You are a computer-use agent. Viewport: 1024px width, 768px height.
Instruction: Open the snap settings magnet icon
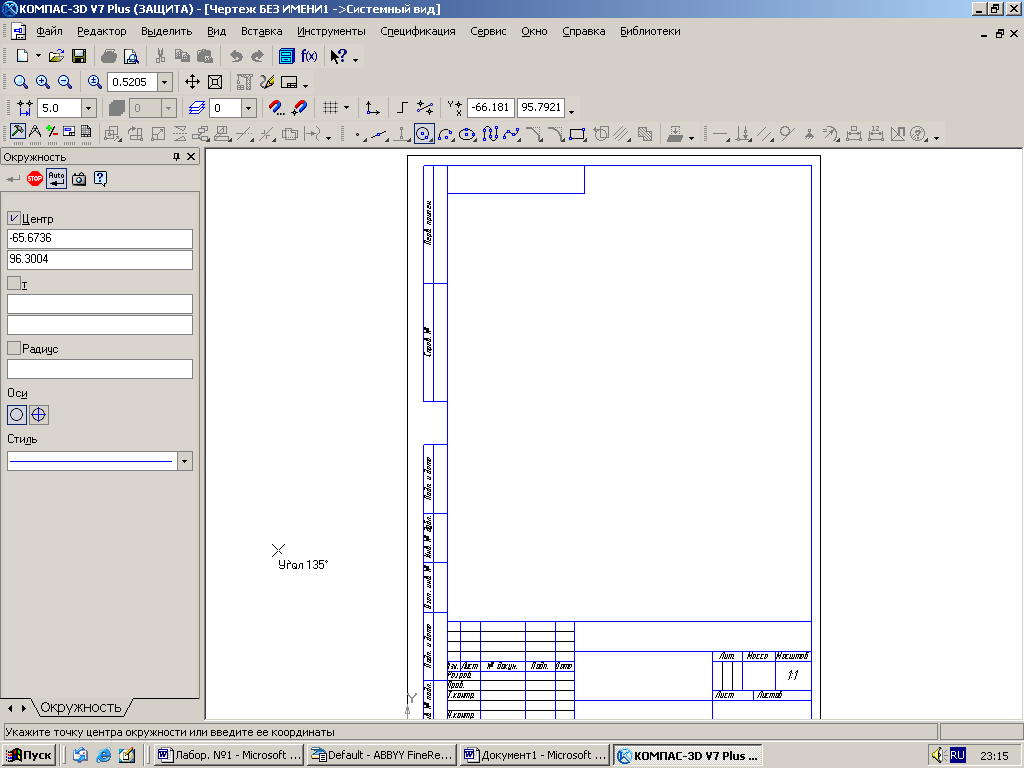pyautogui.click(x=276, y=108)
